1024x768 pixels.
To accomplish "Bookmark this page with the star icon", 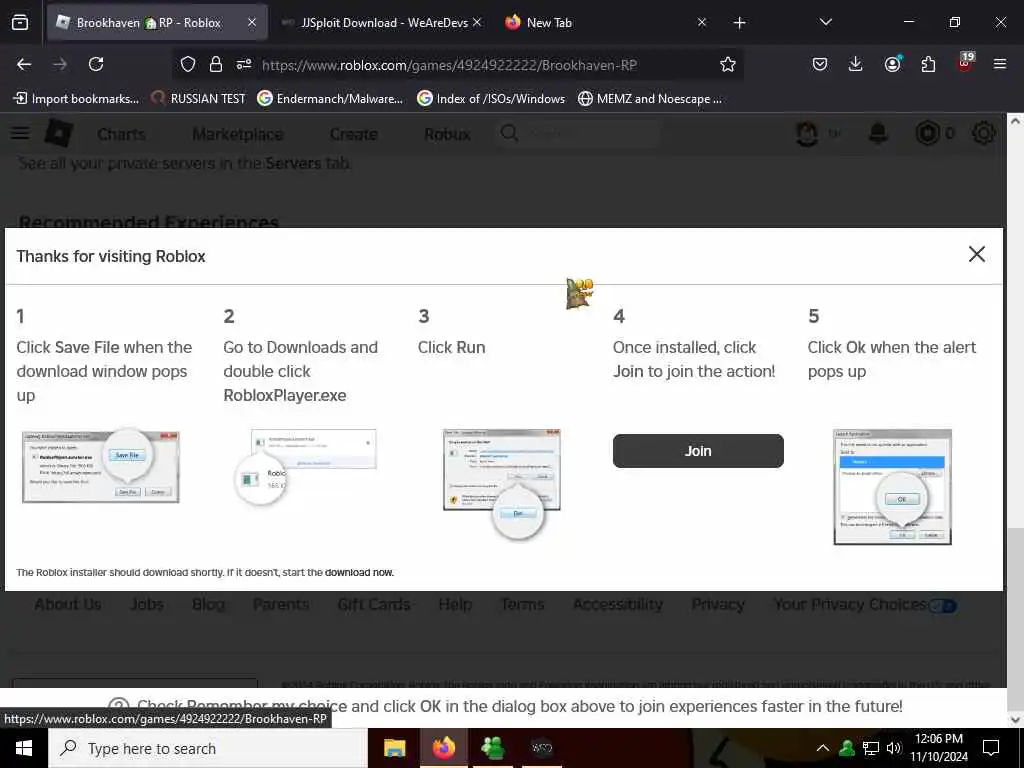I will (x=728, y=64).
